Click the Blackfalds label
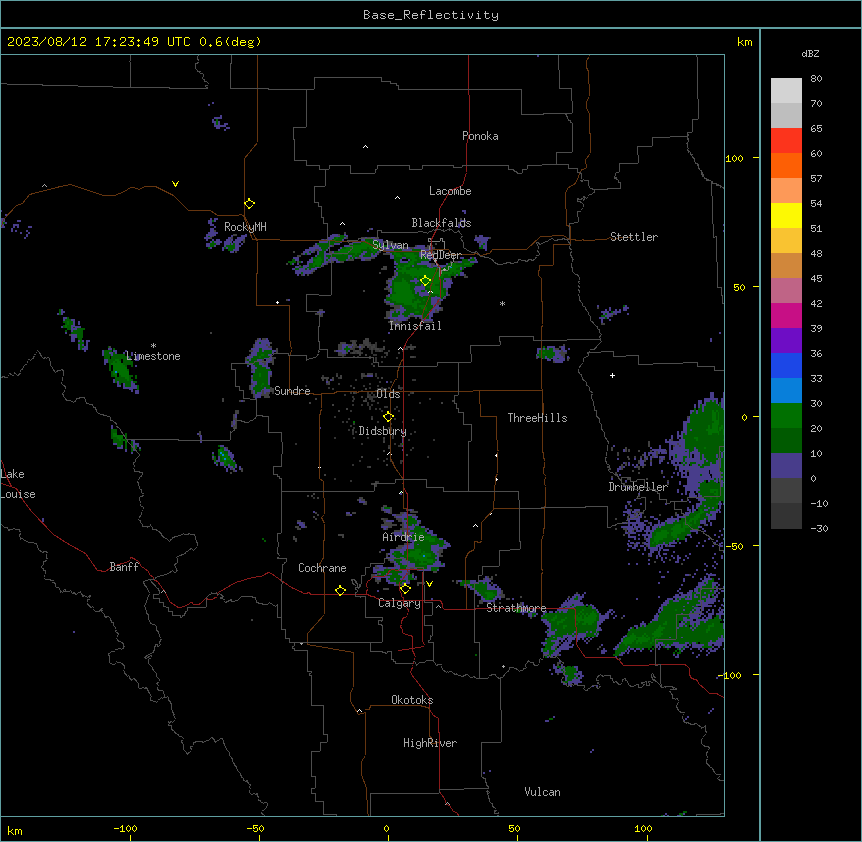Screen dimensions: 862x842 click(x=441, y=223)
